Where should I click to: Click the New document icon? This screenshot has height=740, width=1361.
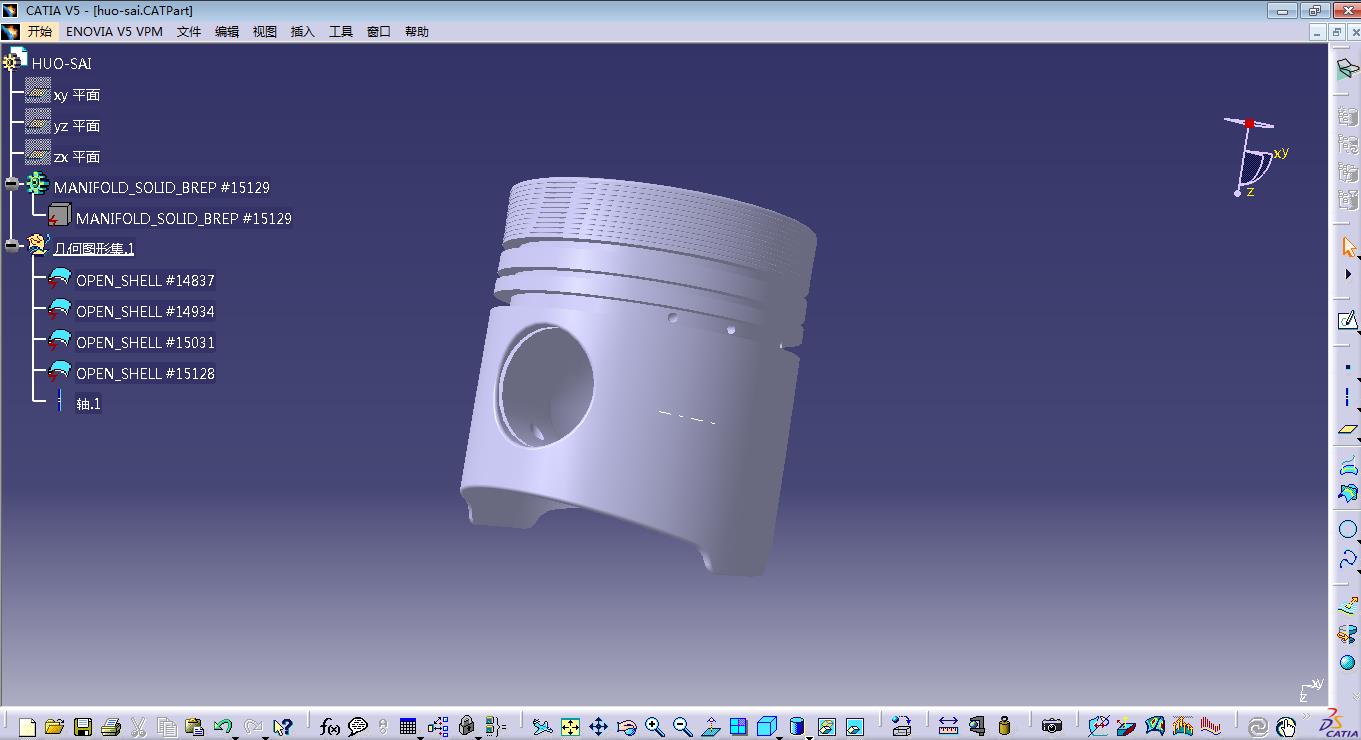pos(27,727)
